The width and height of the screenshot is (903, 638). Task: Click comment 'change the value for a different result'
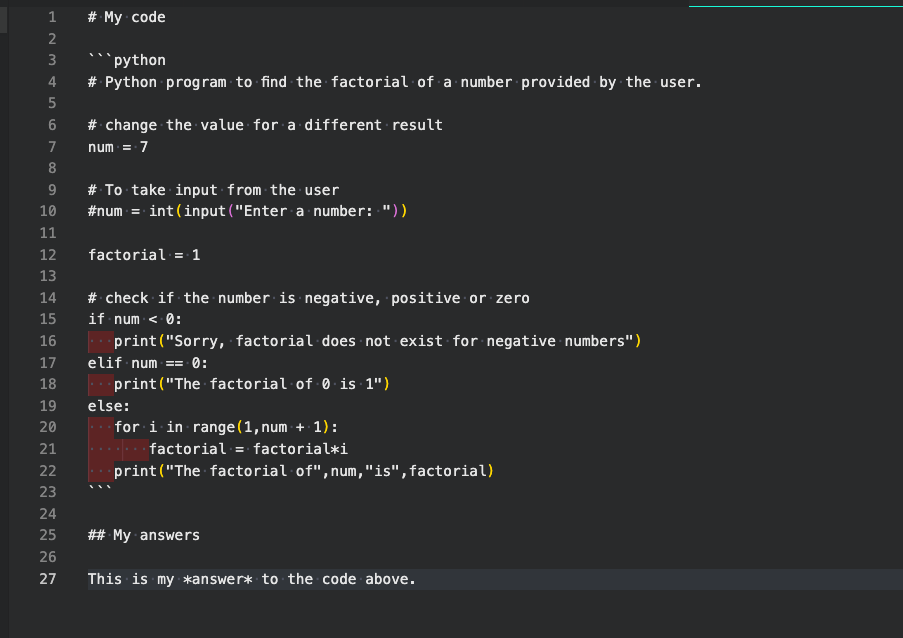point(265,125)
